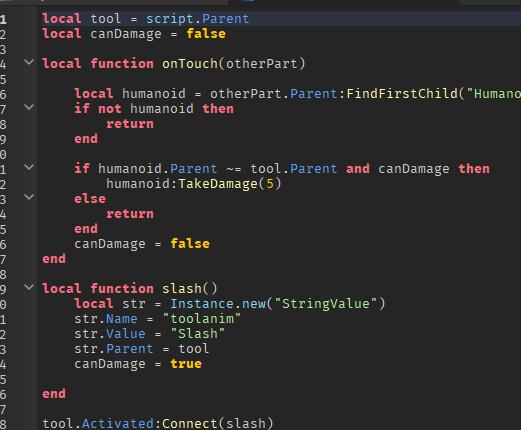Click line number 1 in the gutter
Screen dimensions: 521x430
click(x=3, y=19)
